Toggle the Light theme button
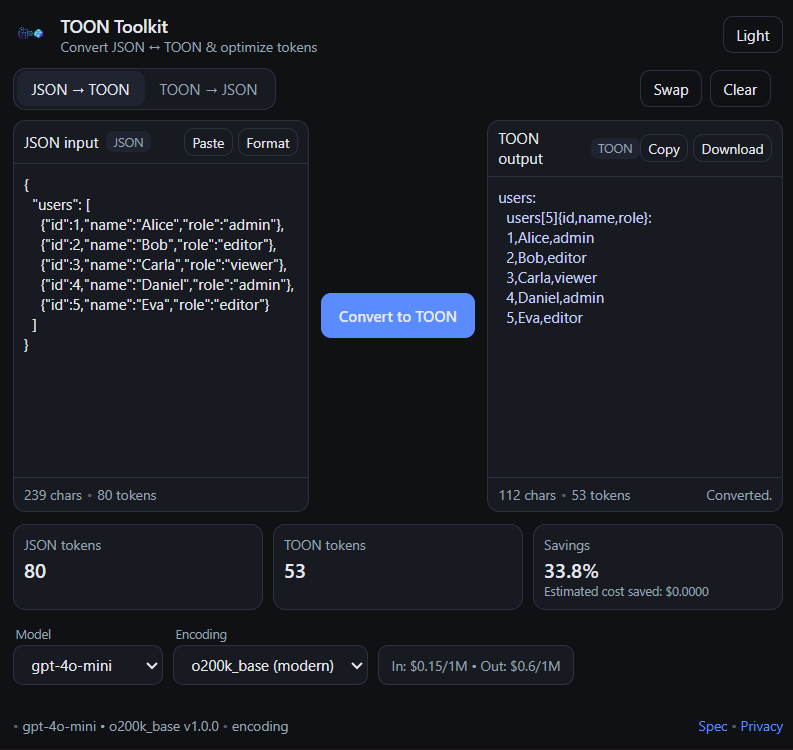This screenshot has width=793, height=750. pos(752,35)
